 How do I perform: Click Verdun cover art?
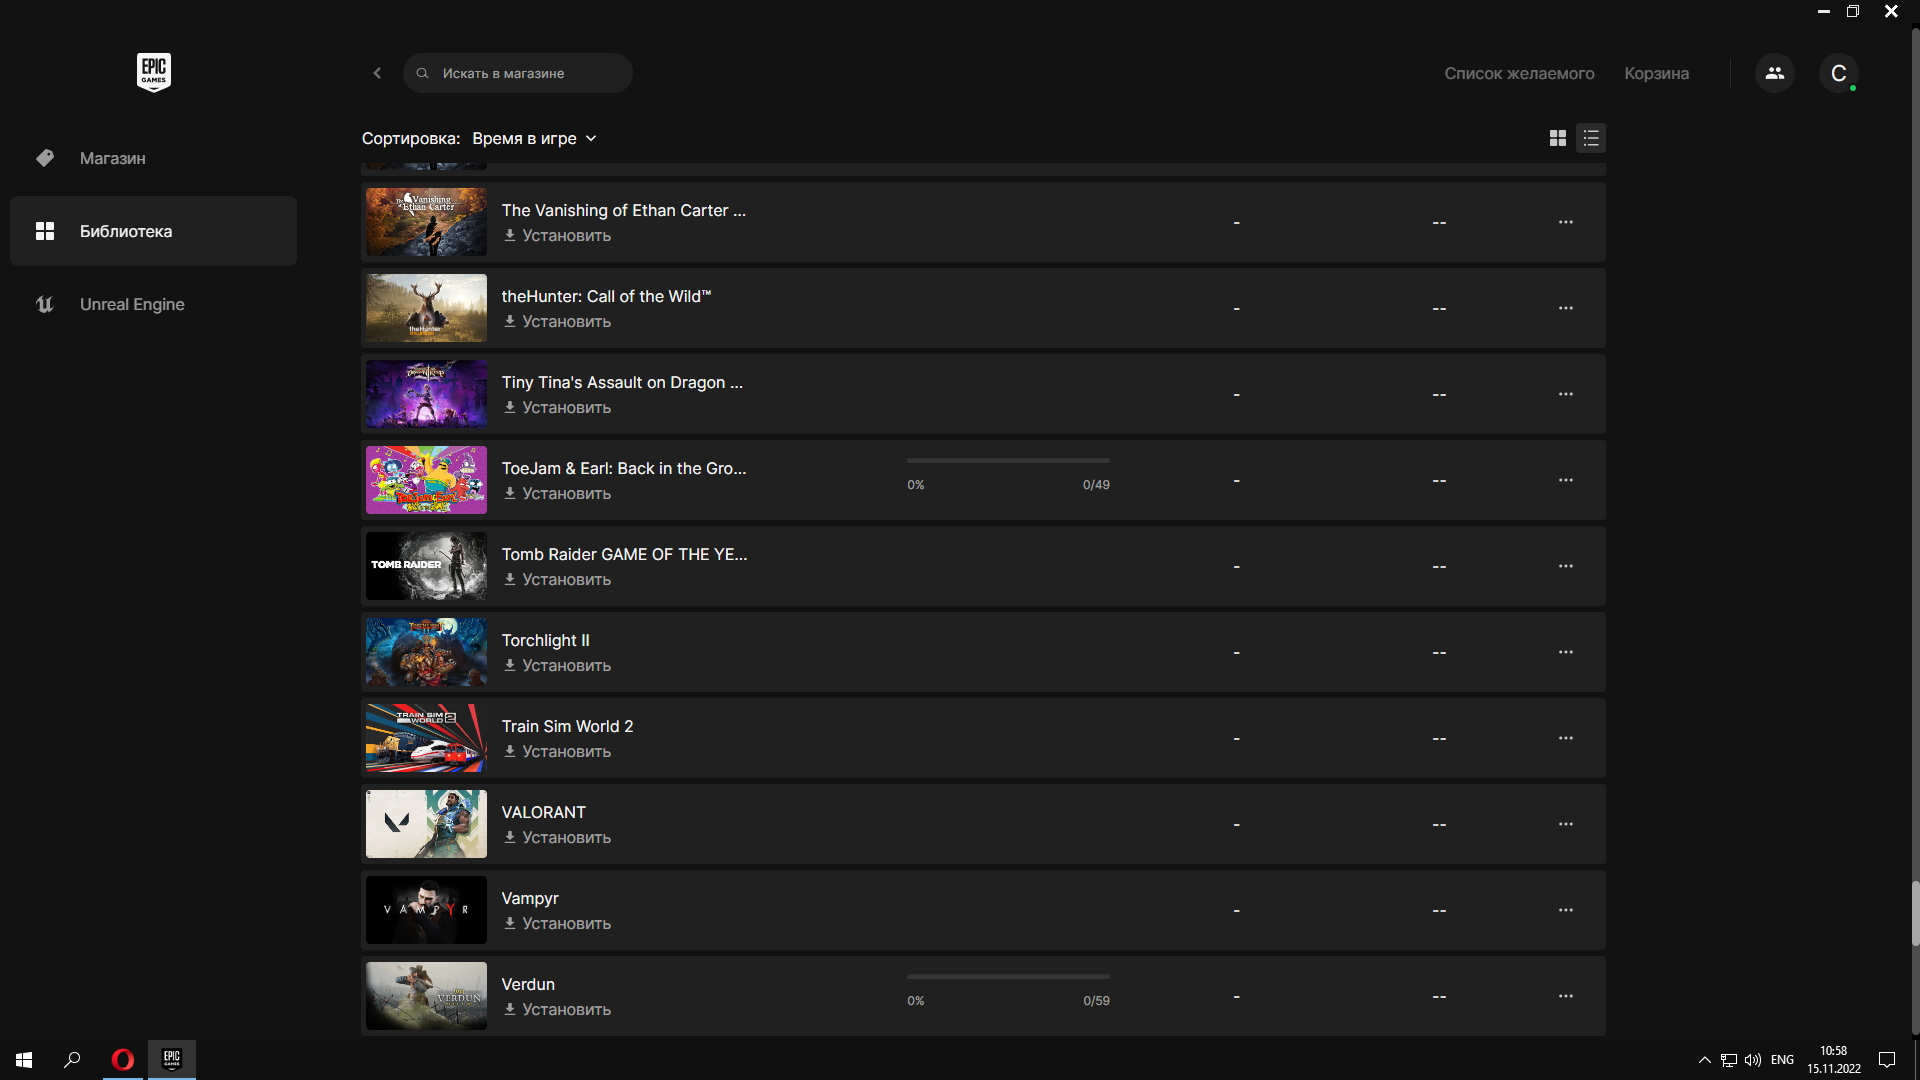[x=426, y=996]
